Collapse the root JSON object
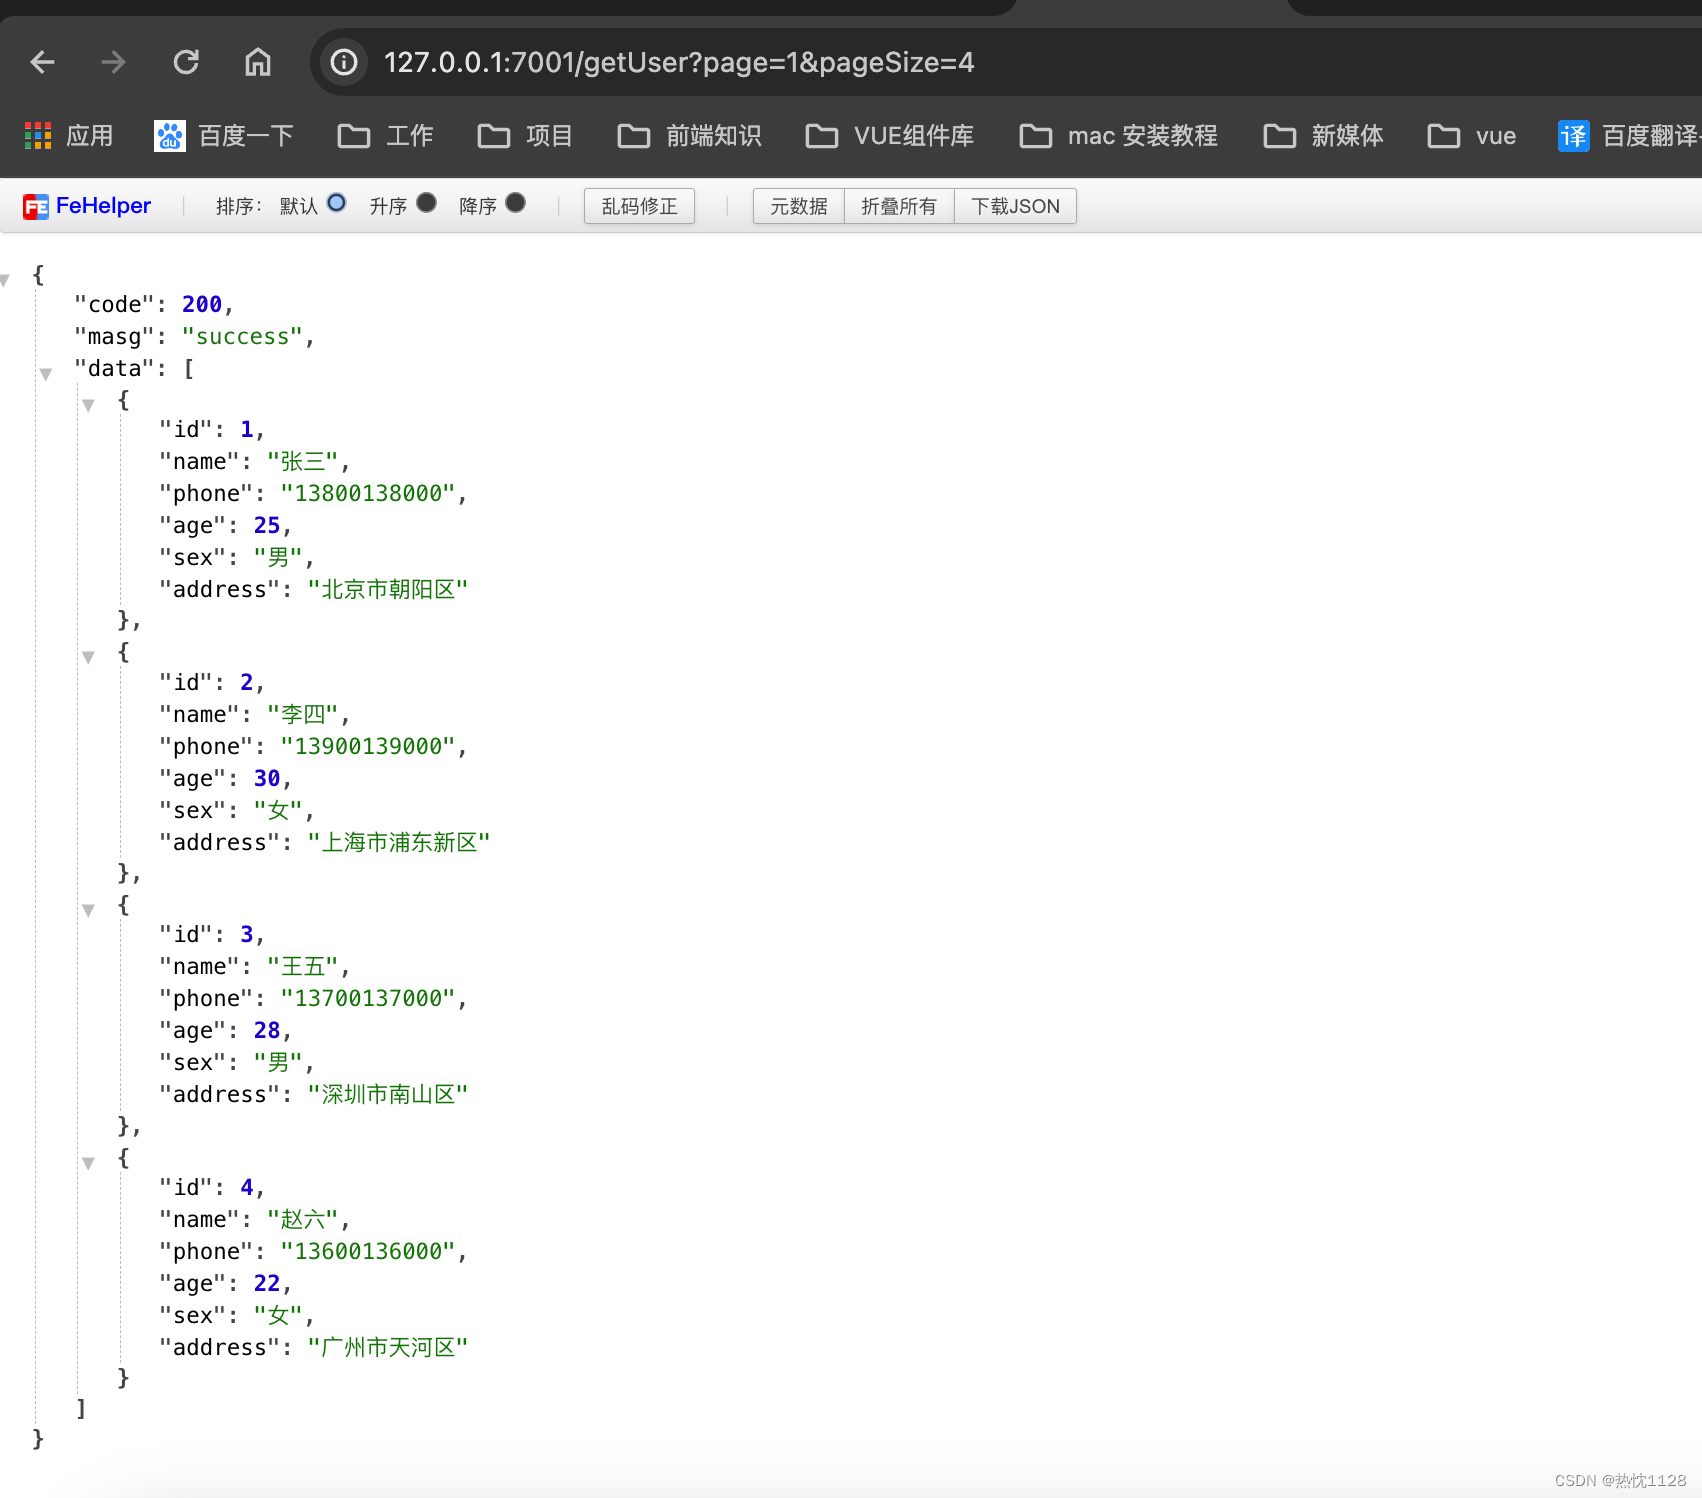Screen dimensions: 1702x1498 [5, 280]
